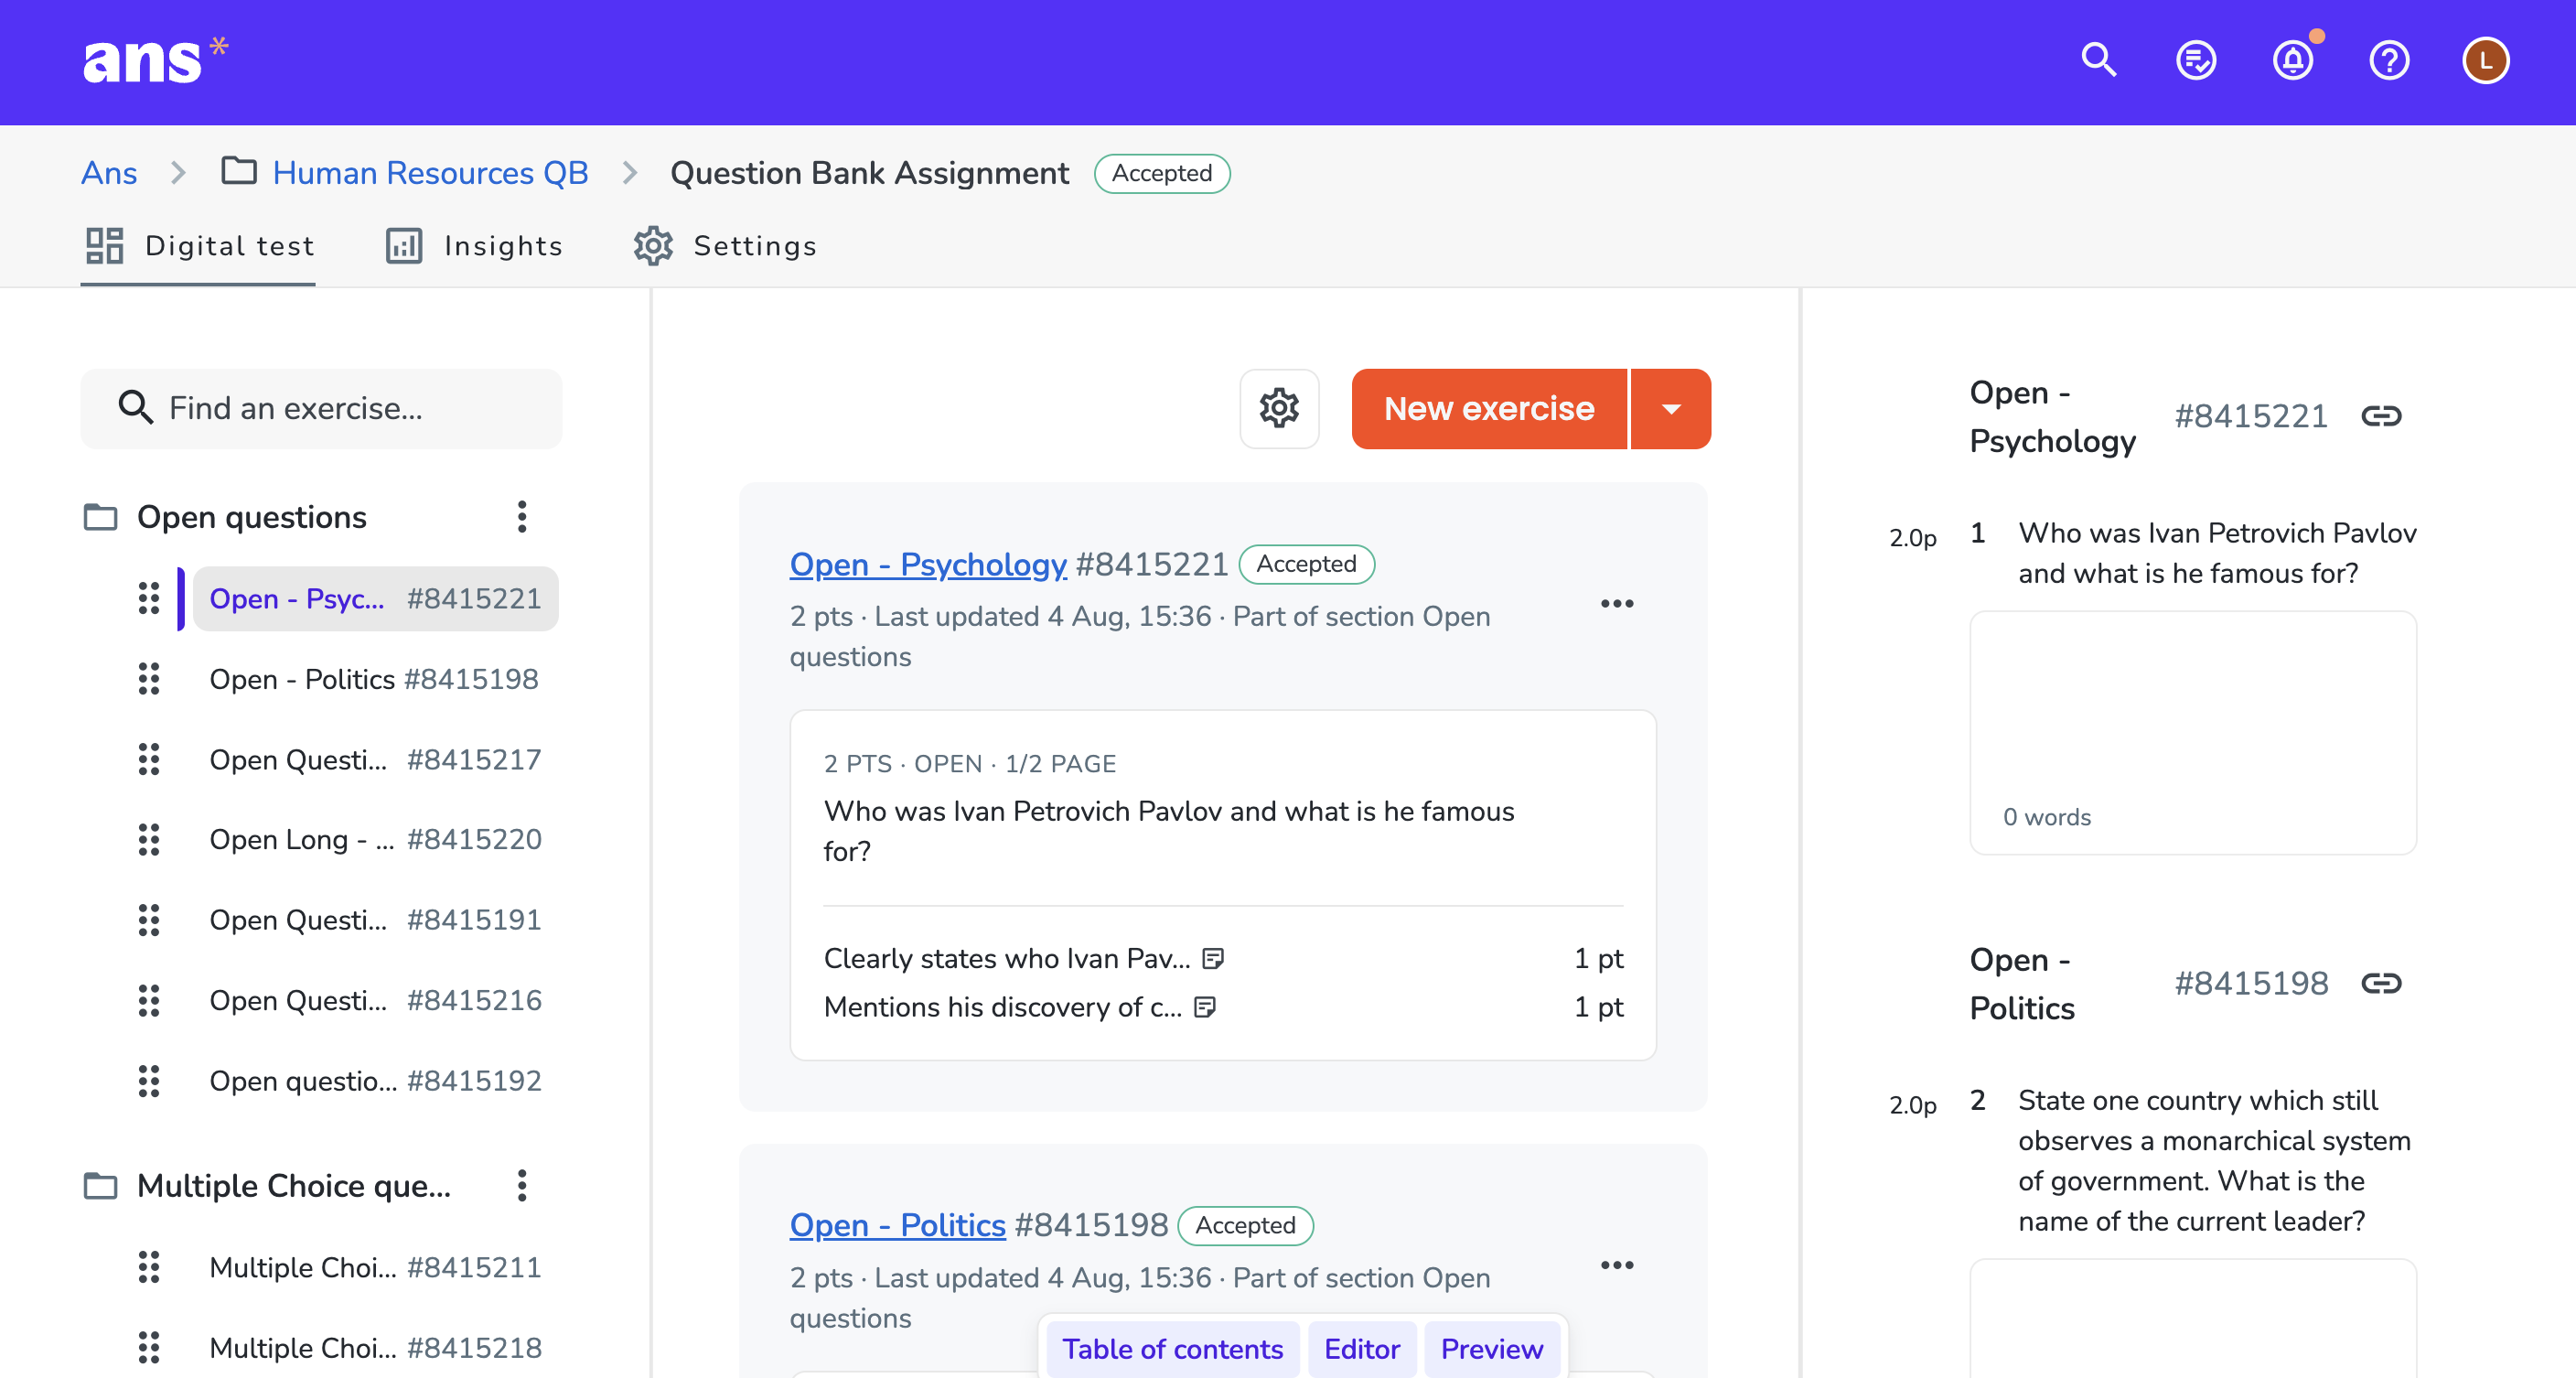Open the help question mark icon
Screen dimensions: 2576x1378
click(2389, 61)
